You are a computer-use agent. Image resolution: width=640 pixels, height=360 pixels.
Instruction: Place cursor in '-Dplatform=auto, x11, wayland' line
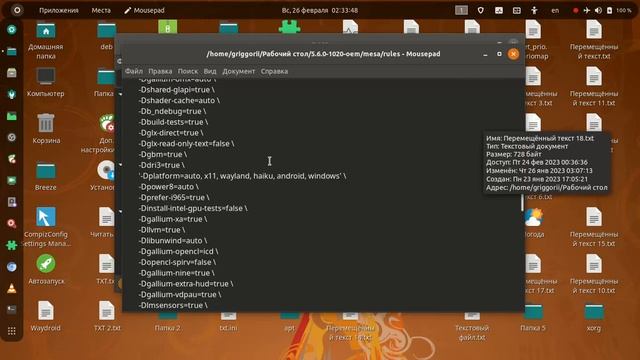coord(242,176)
